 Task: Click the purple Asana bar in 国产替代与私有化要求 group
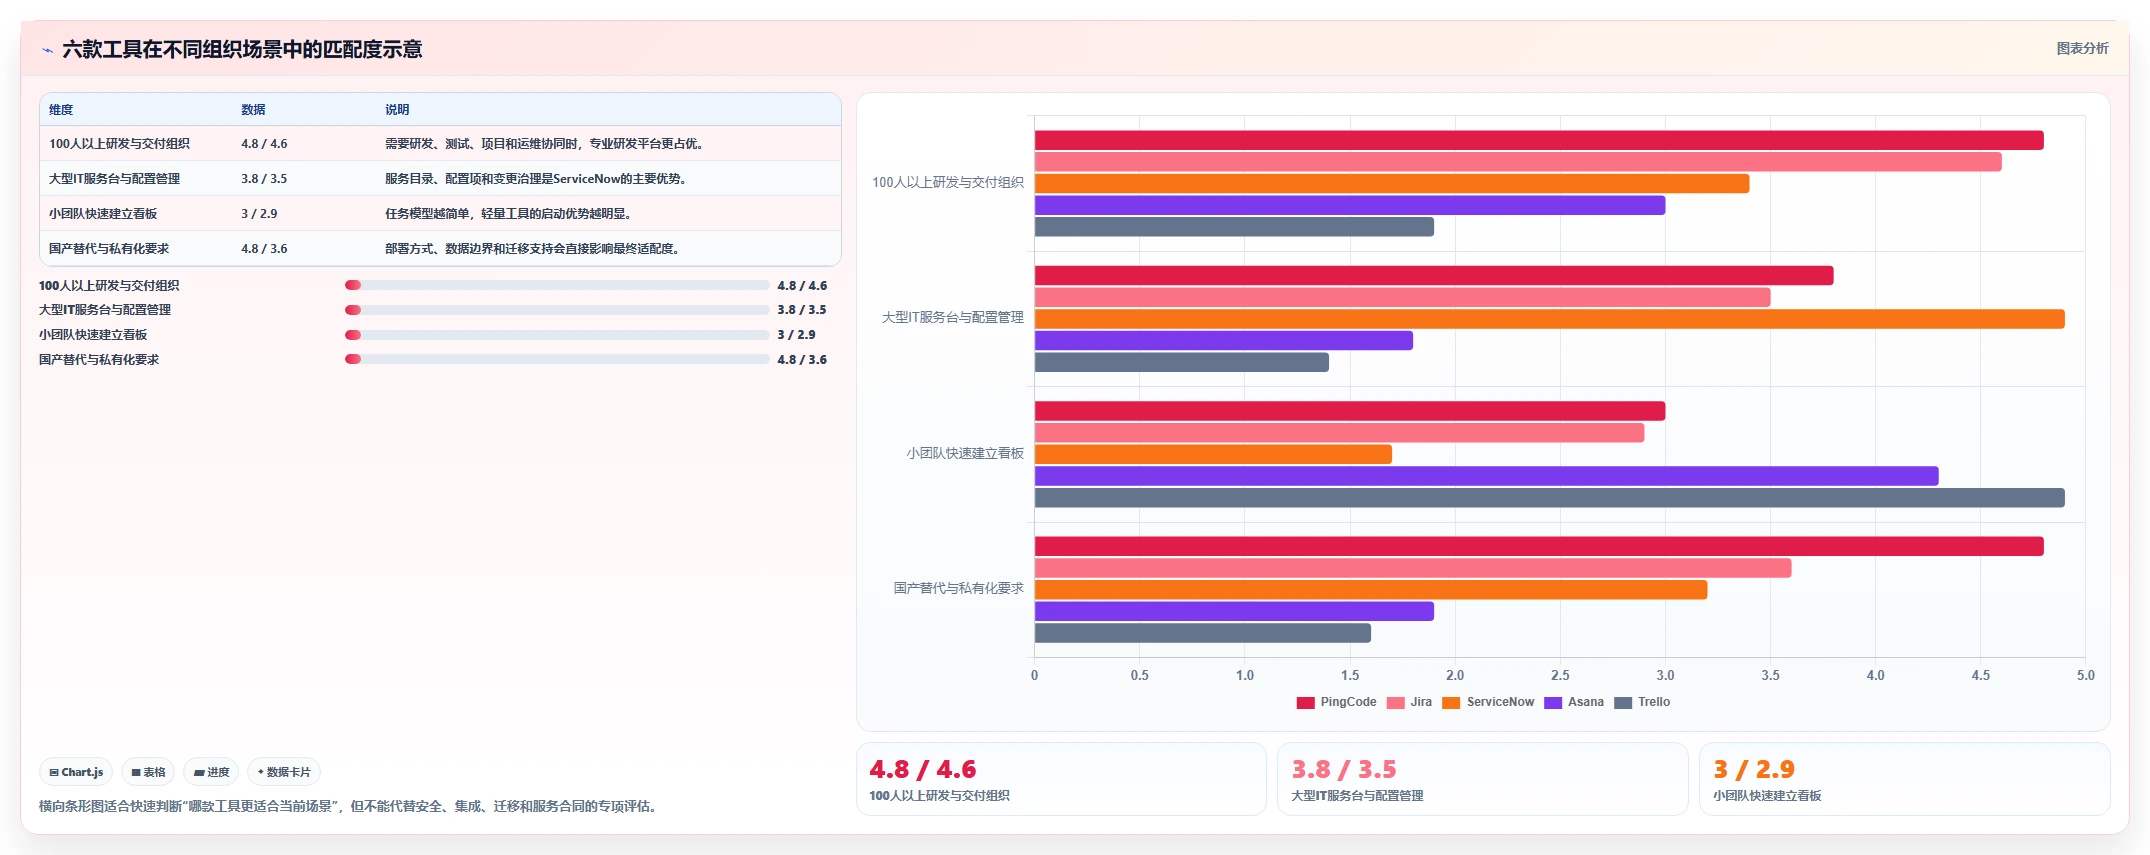[1234, 611]
